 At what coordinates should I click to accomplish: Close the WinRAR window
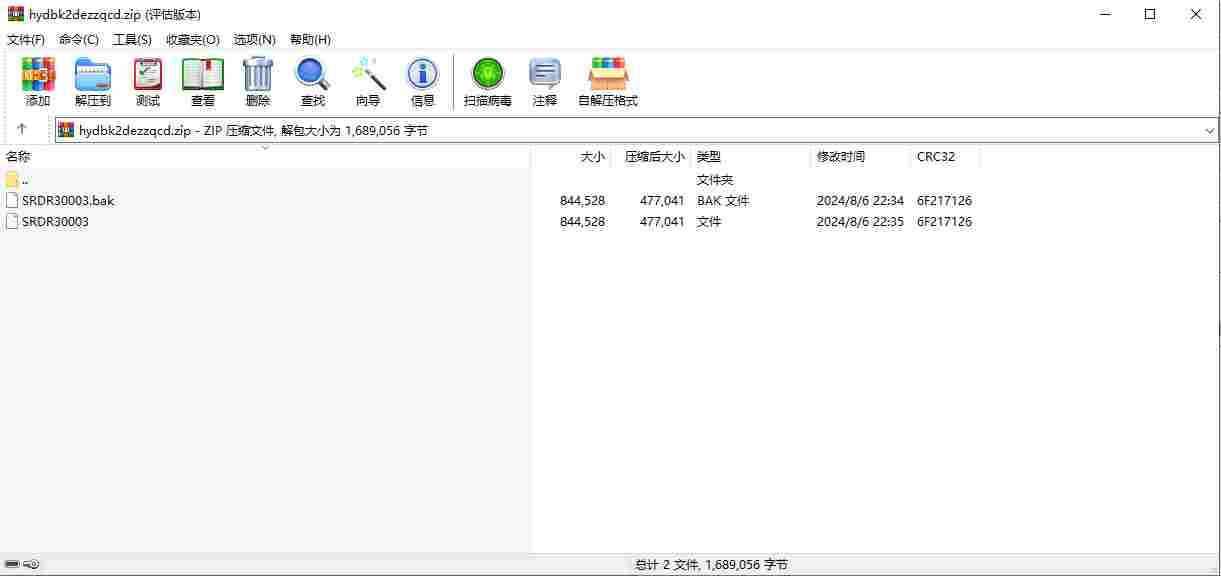pos(1196,14)
